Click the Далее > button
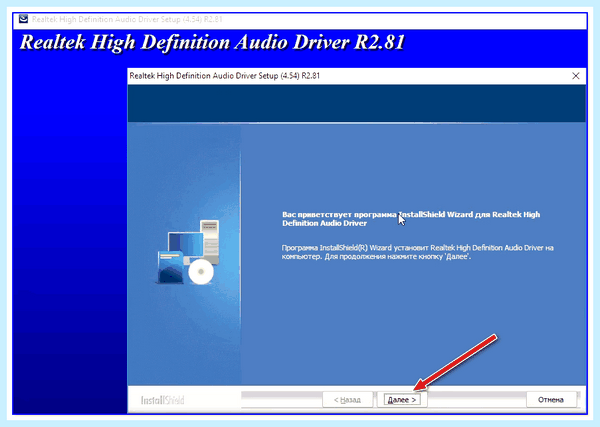The width and height of the screenshot is (600, 427). coord(402,400)
